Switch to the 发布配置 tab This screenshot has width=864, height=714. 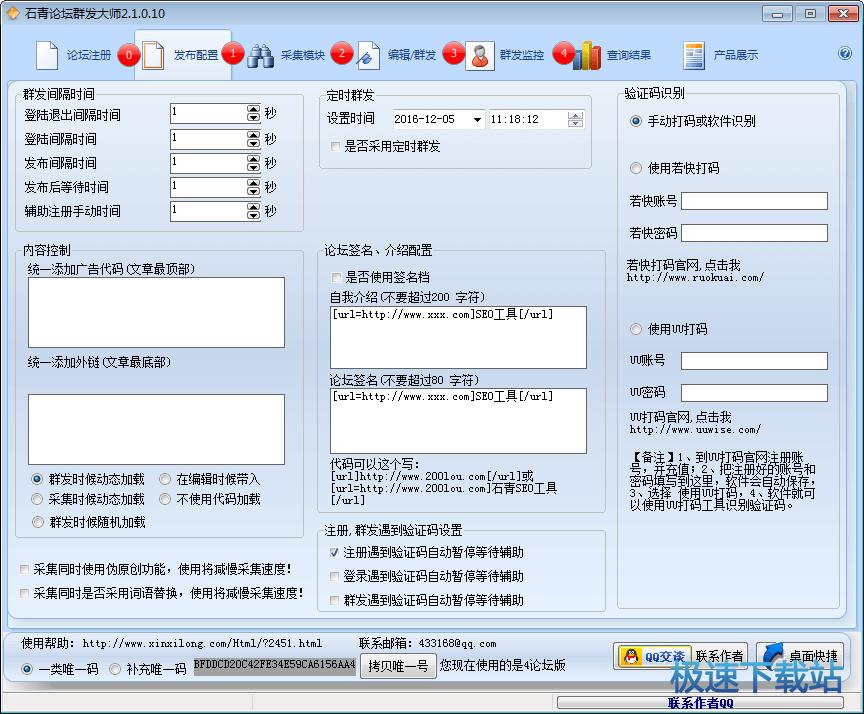coord(180,55)
